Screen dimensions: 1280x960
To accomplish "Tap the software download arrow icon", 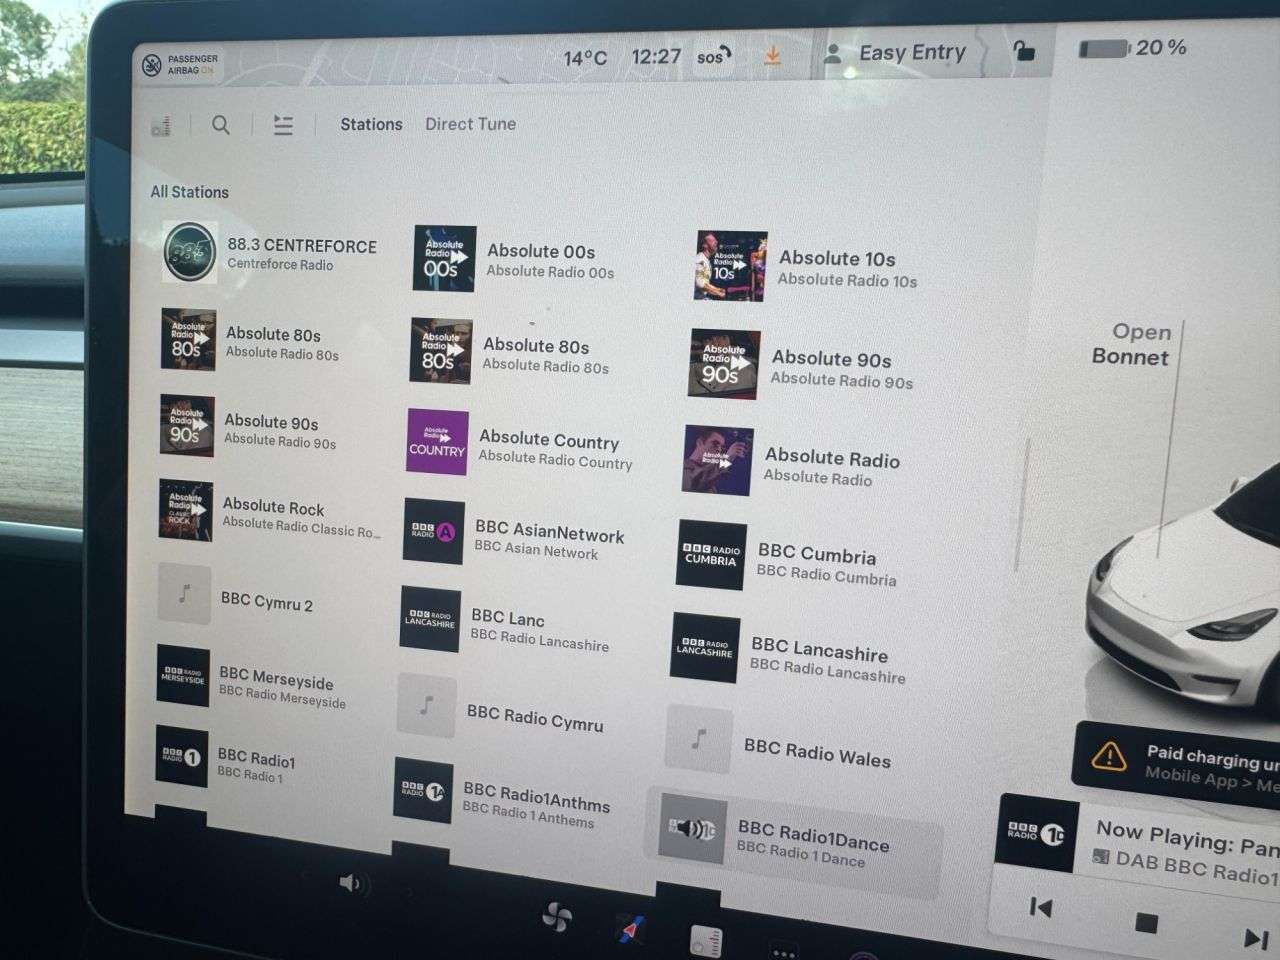I will [772, 55].
